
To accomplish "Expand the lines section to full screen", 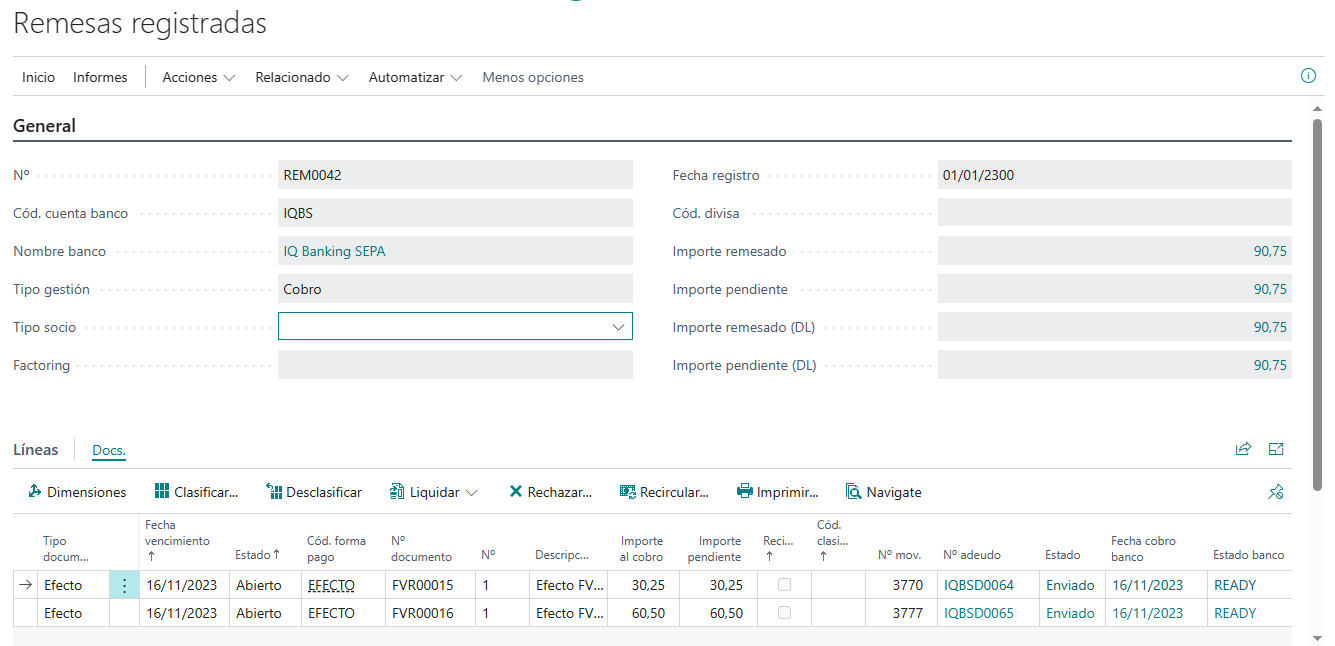I will tap(1276, 449).
